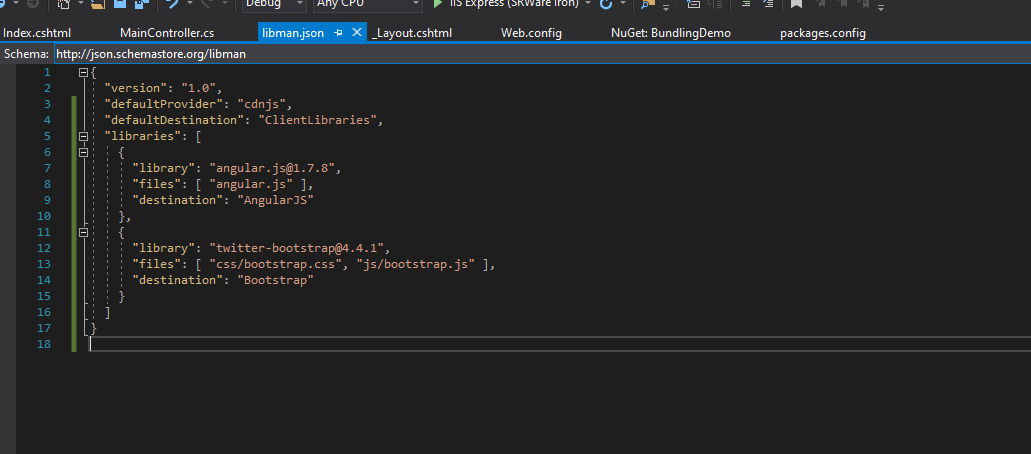Click the "AngularJS" destination value
Viewport: 1031px width, 454px height.
pyautogui.click(x=275, y=200)
